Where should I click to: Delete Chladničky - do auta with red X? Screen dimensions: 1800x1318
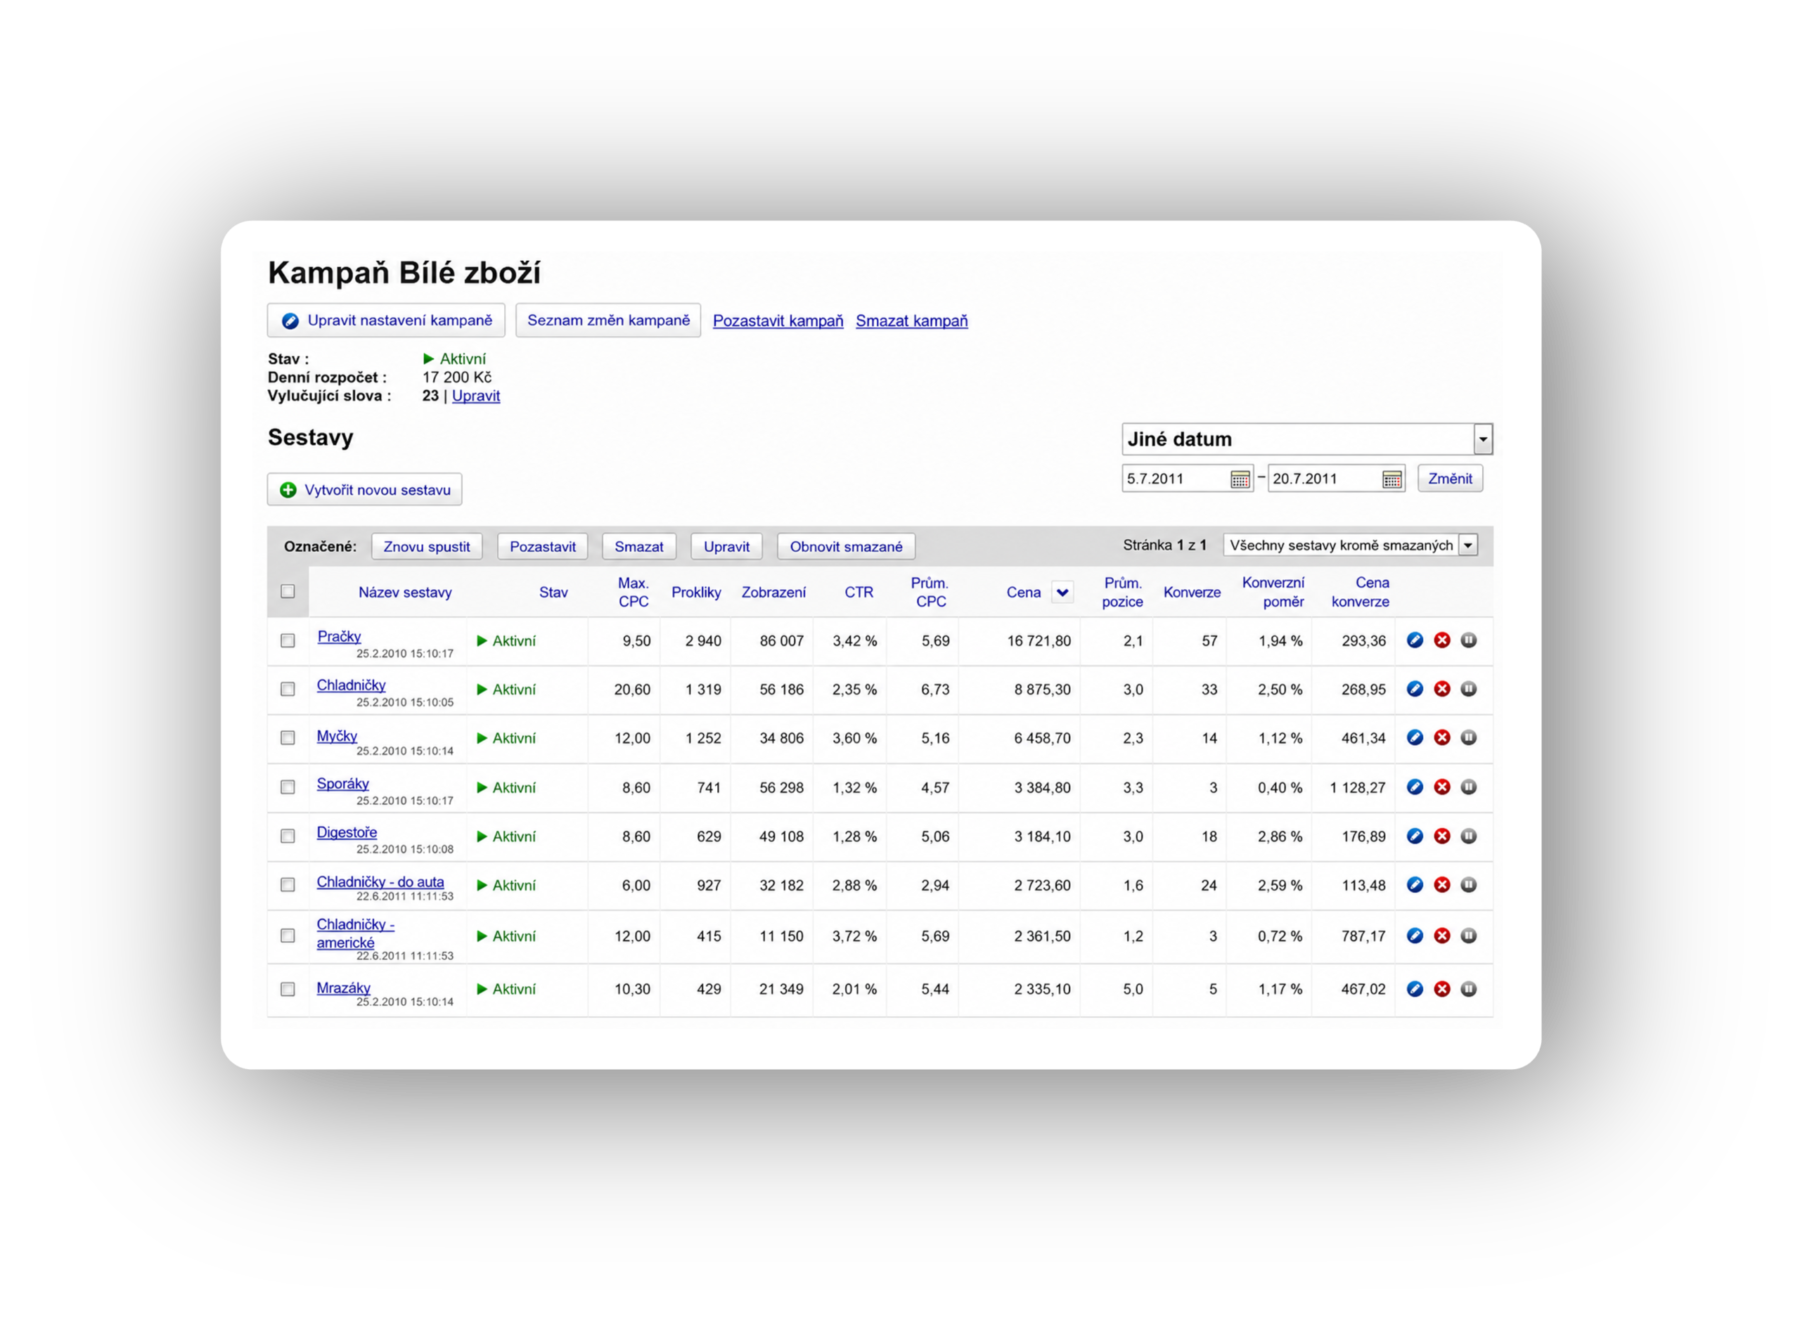[x=1442, y=885]
